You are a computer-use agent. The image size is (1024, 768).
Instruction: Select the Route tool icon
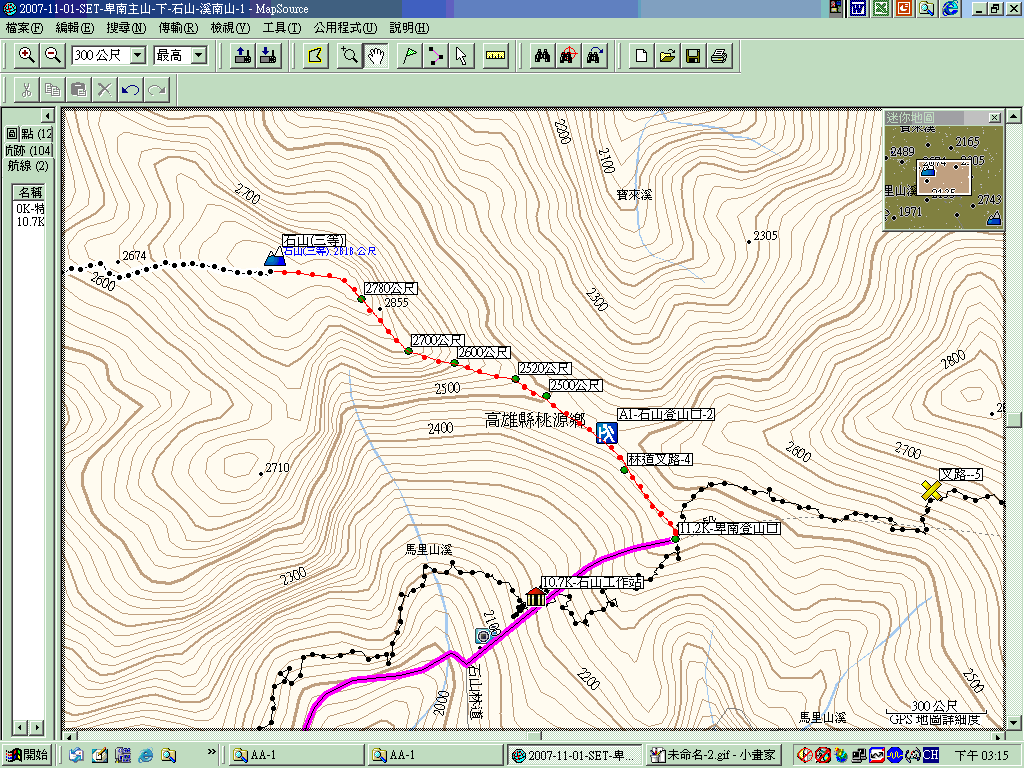coord(436,56)
